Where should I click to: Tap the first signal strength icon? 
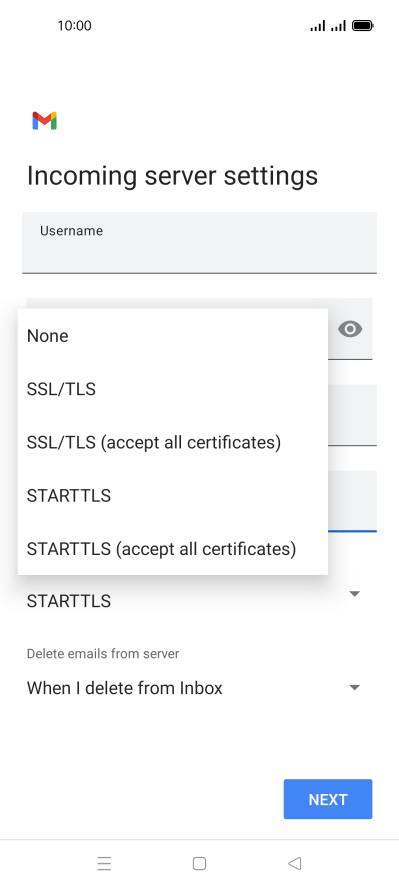coord(318,25)
